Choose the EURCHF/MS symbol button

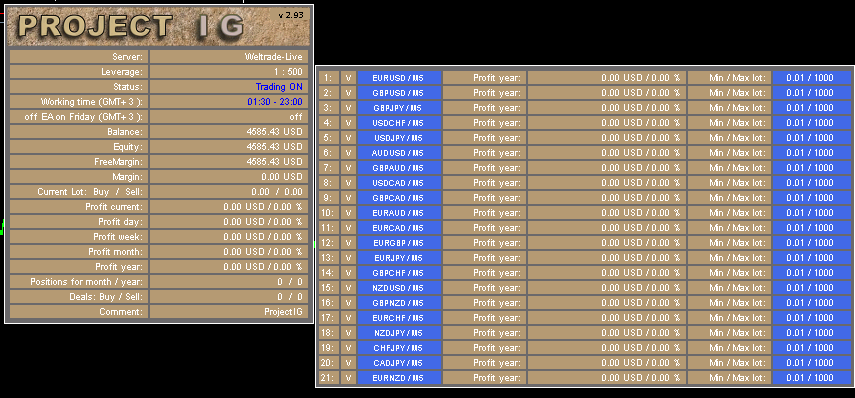click(399, 318)
